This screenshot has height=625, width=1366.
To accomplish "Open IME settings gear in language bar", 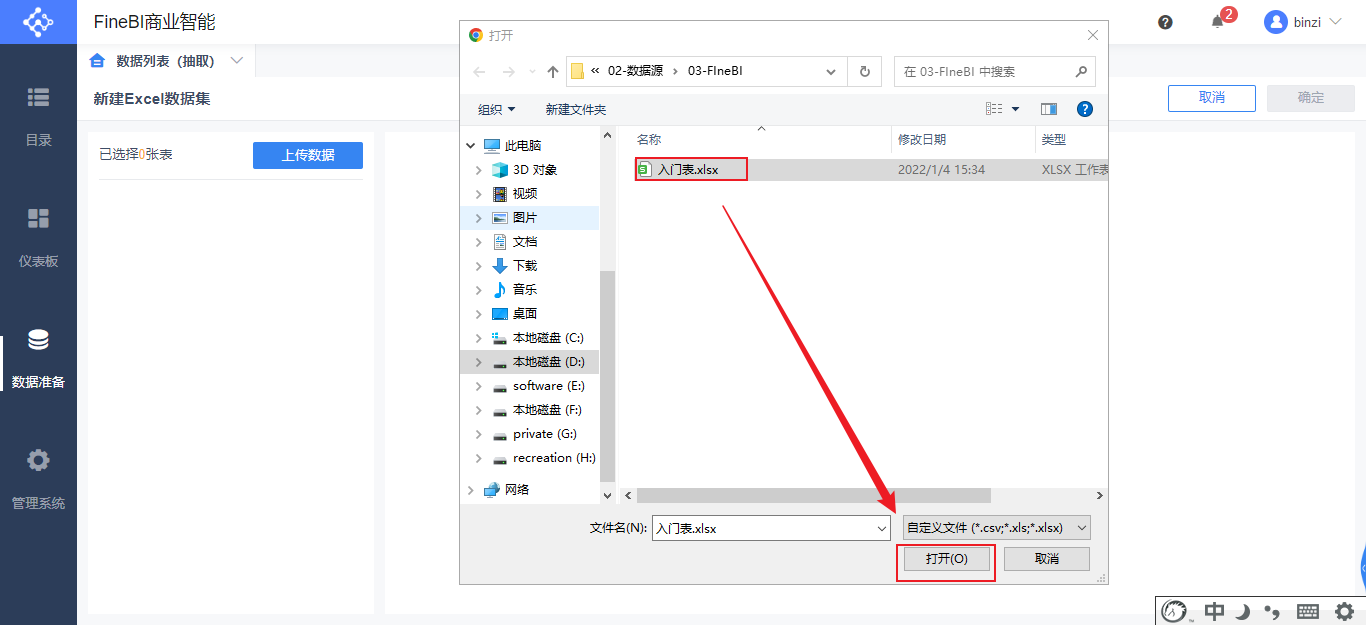I will [x=1344, y=611].
